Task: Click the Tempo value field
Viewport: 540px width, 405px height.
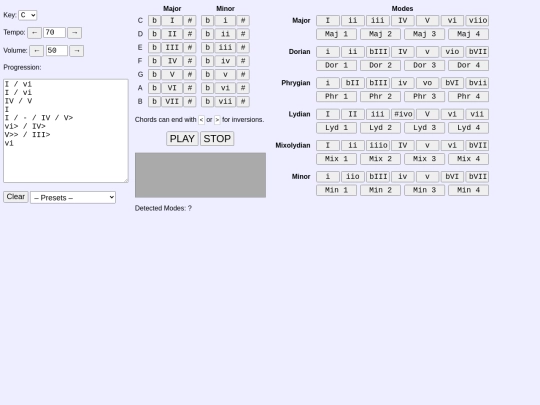Action: click(x=54, y=33)
